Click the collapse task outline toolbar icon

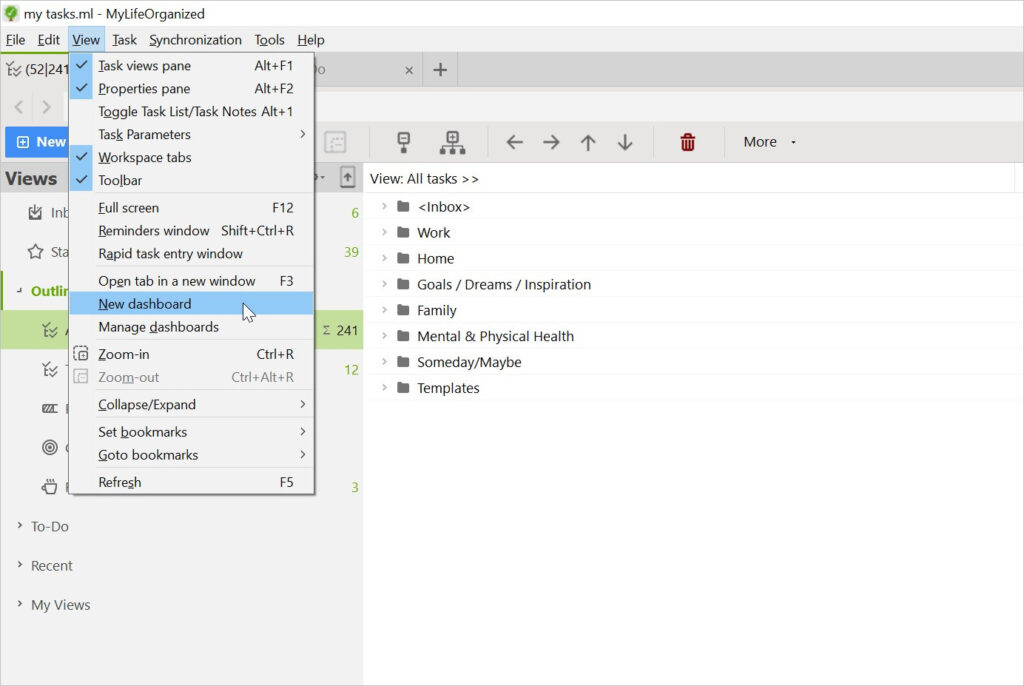pyautogui.click(x=404, y=142)
